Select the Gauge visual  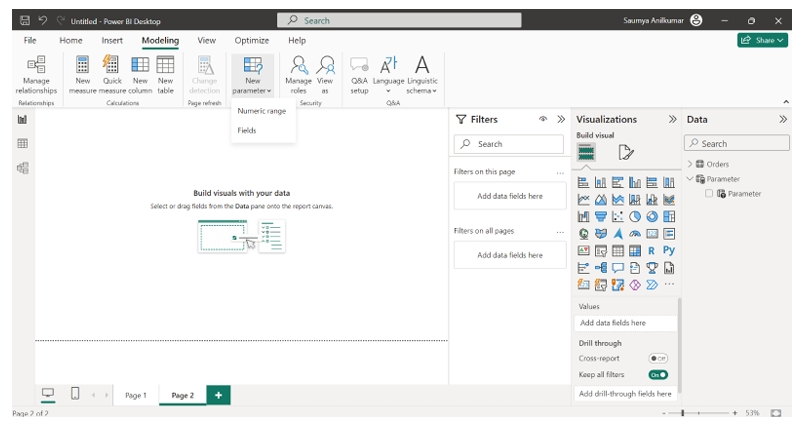point(634,234)
